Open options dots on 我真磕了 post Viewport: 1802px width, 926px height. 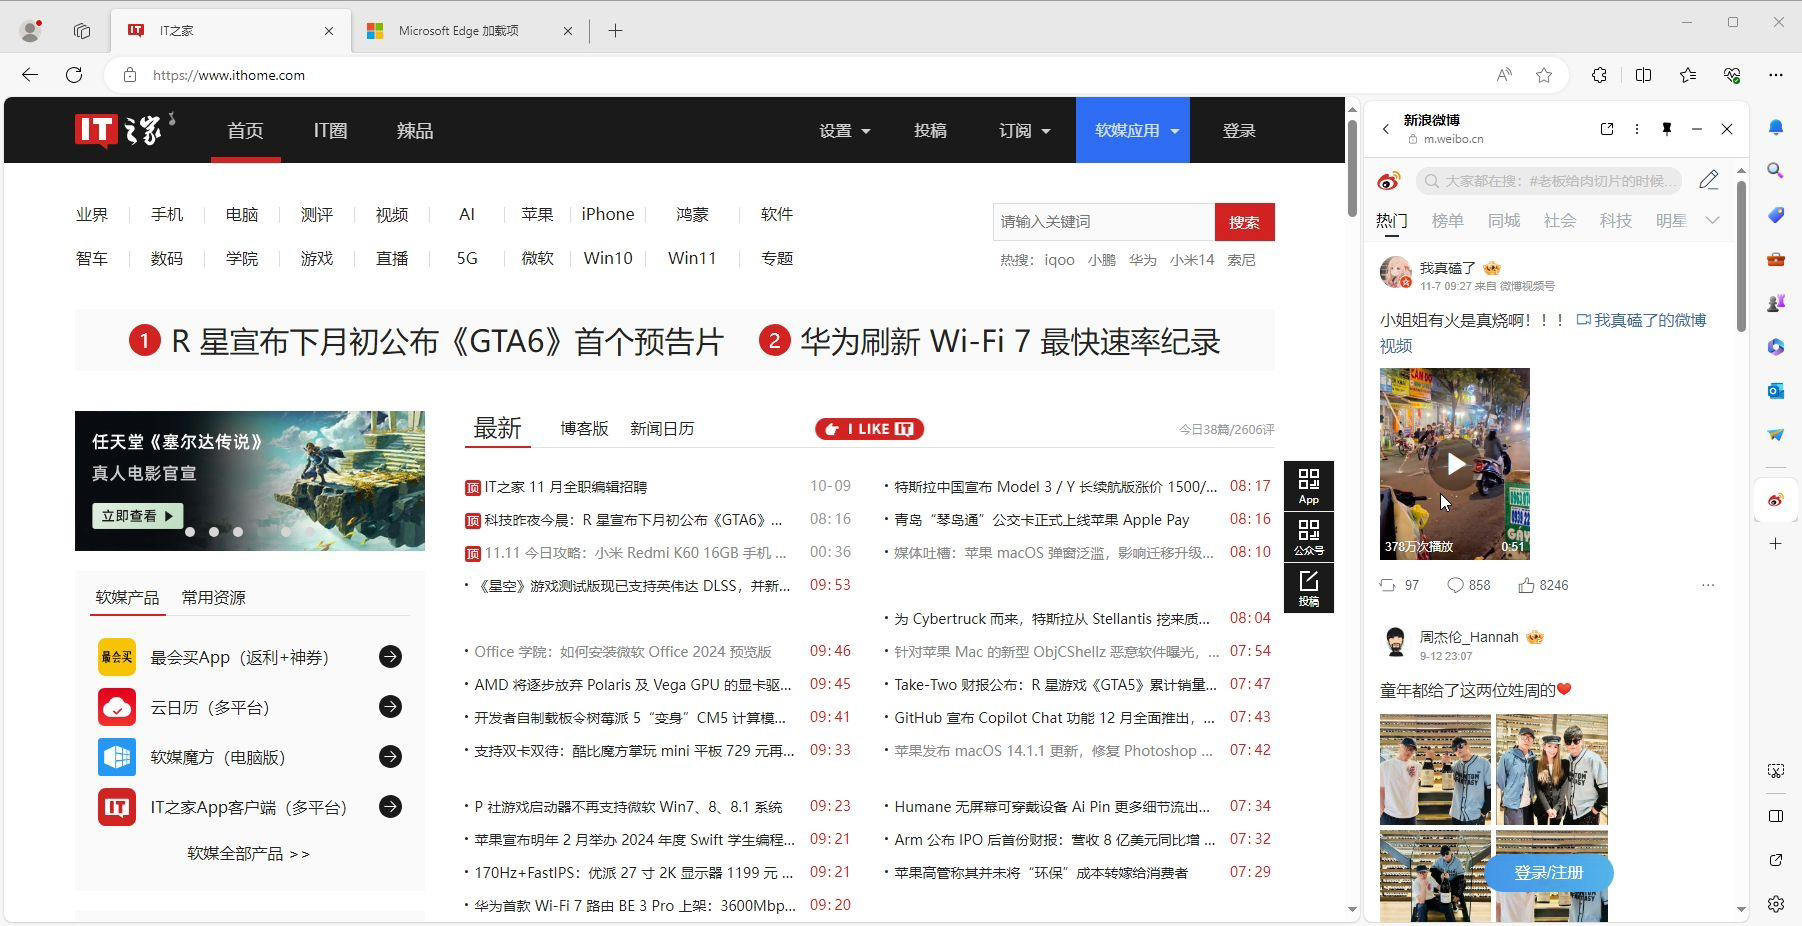(1708, 585)
